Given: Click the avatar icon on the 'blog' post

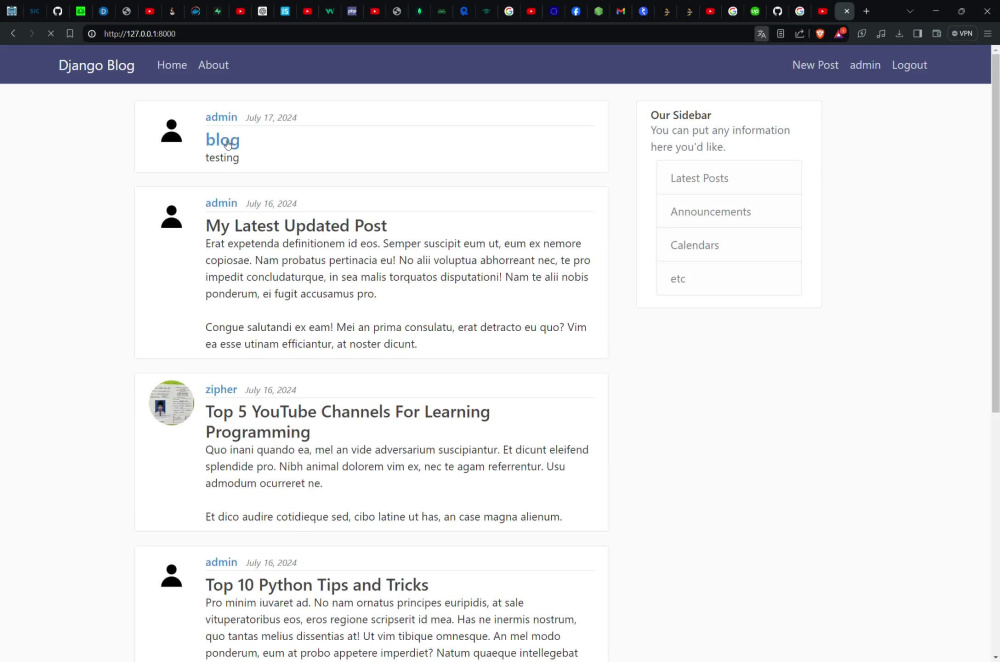Looking at the screenshot, I should pyautogui.click(x=171, y=131).
